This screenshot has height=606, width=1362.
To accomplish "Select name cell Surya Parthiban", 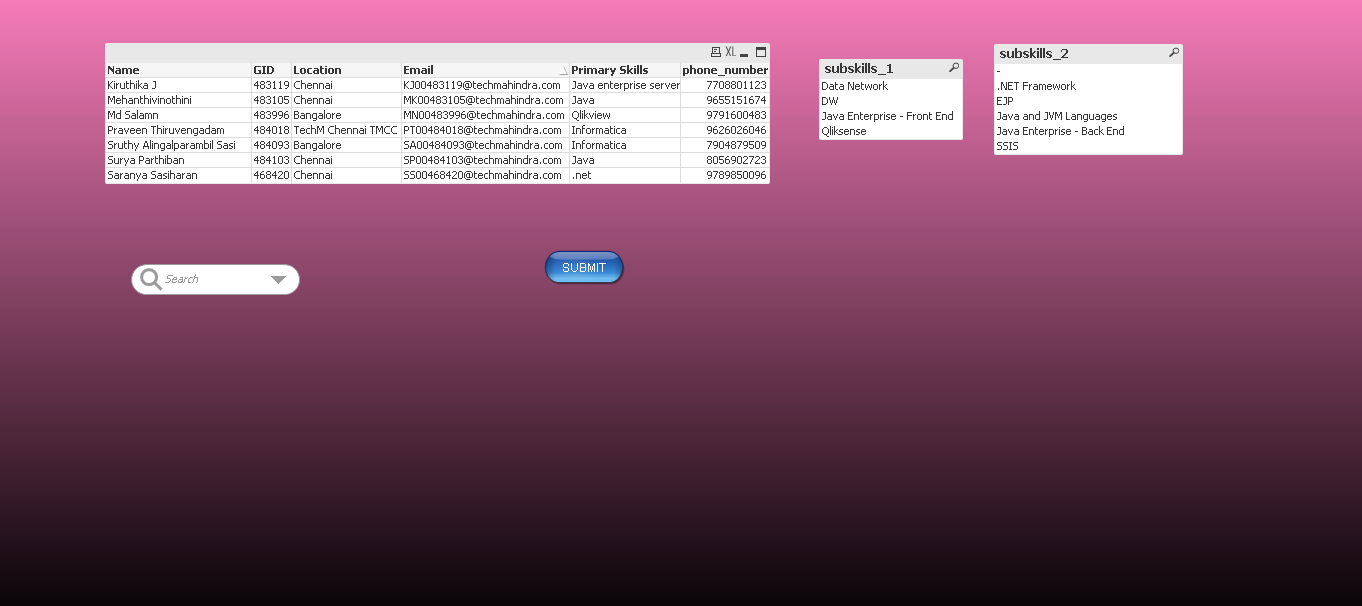I will coord(178,160).
